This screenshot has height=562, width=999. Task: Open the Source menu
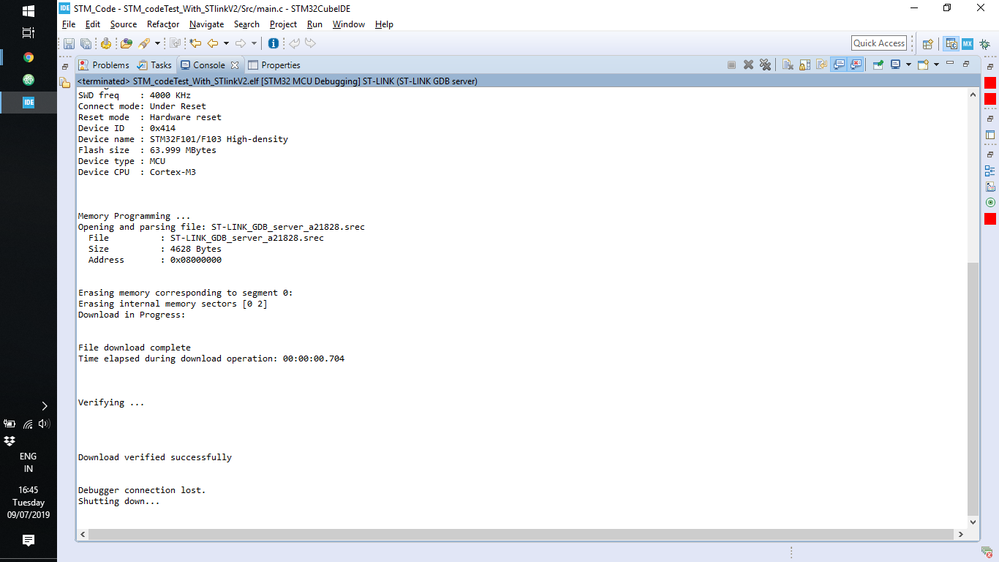pyautogui.click(x=124, y=24)
